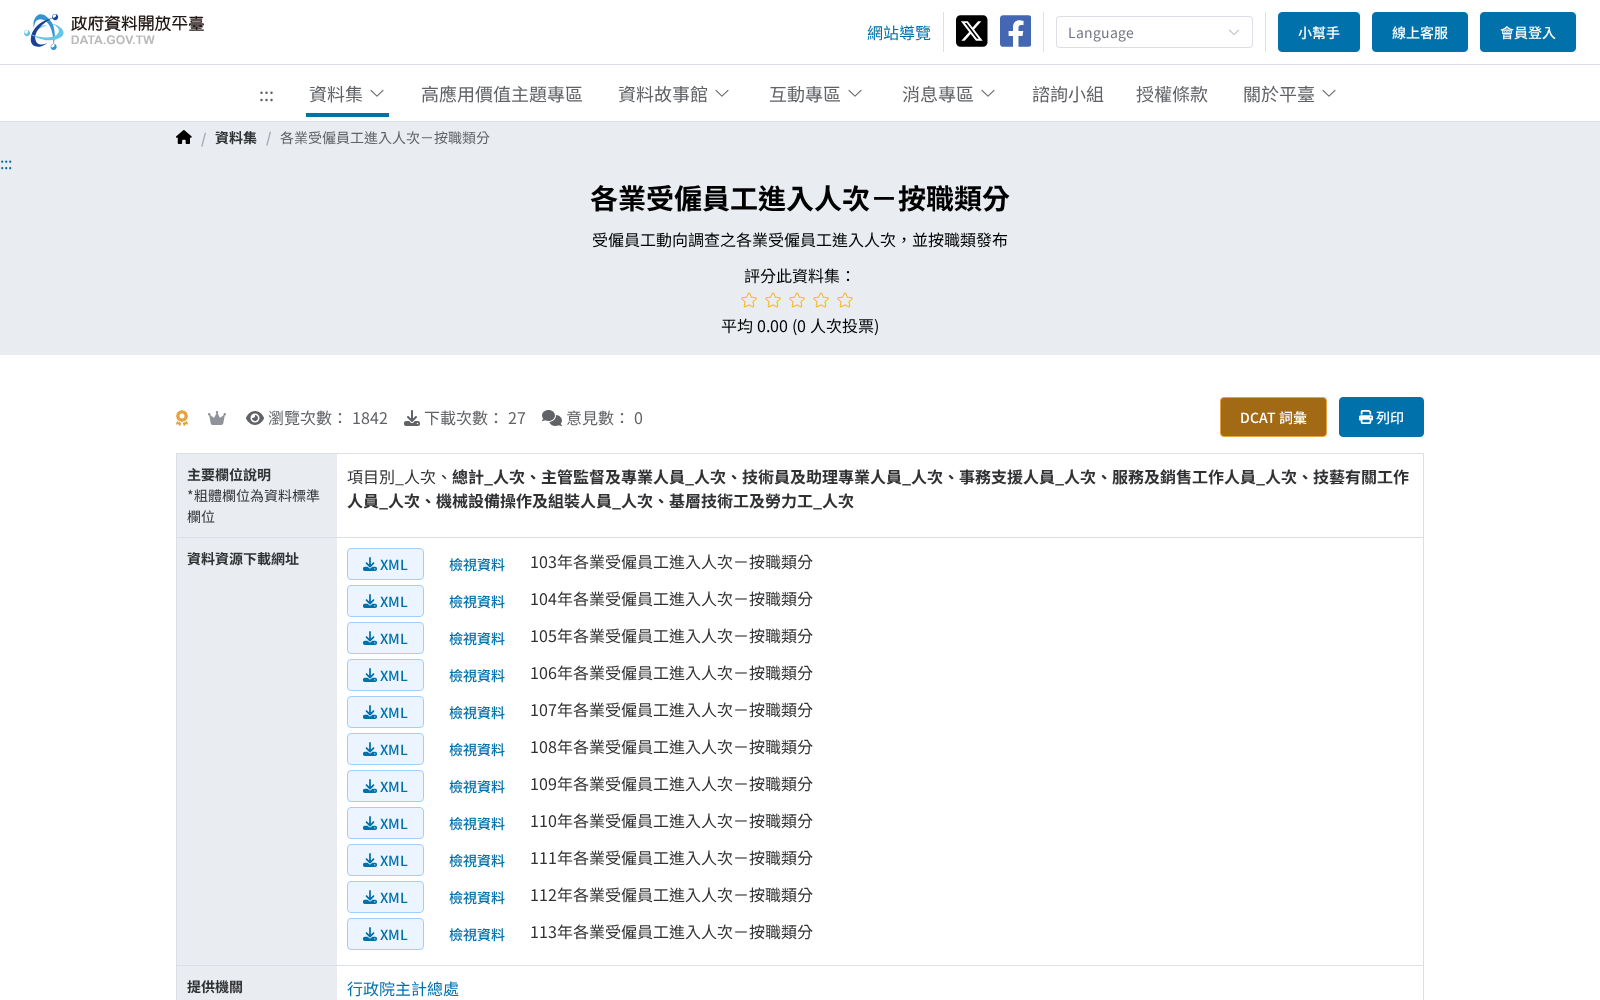Expand the 關於平臺 menu

[1290, 94]
